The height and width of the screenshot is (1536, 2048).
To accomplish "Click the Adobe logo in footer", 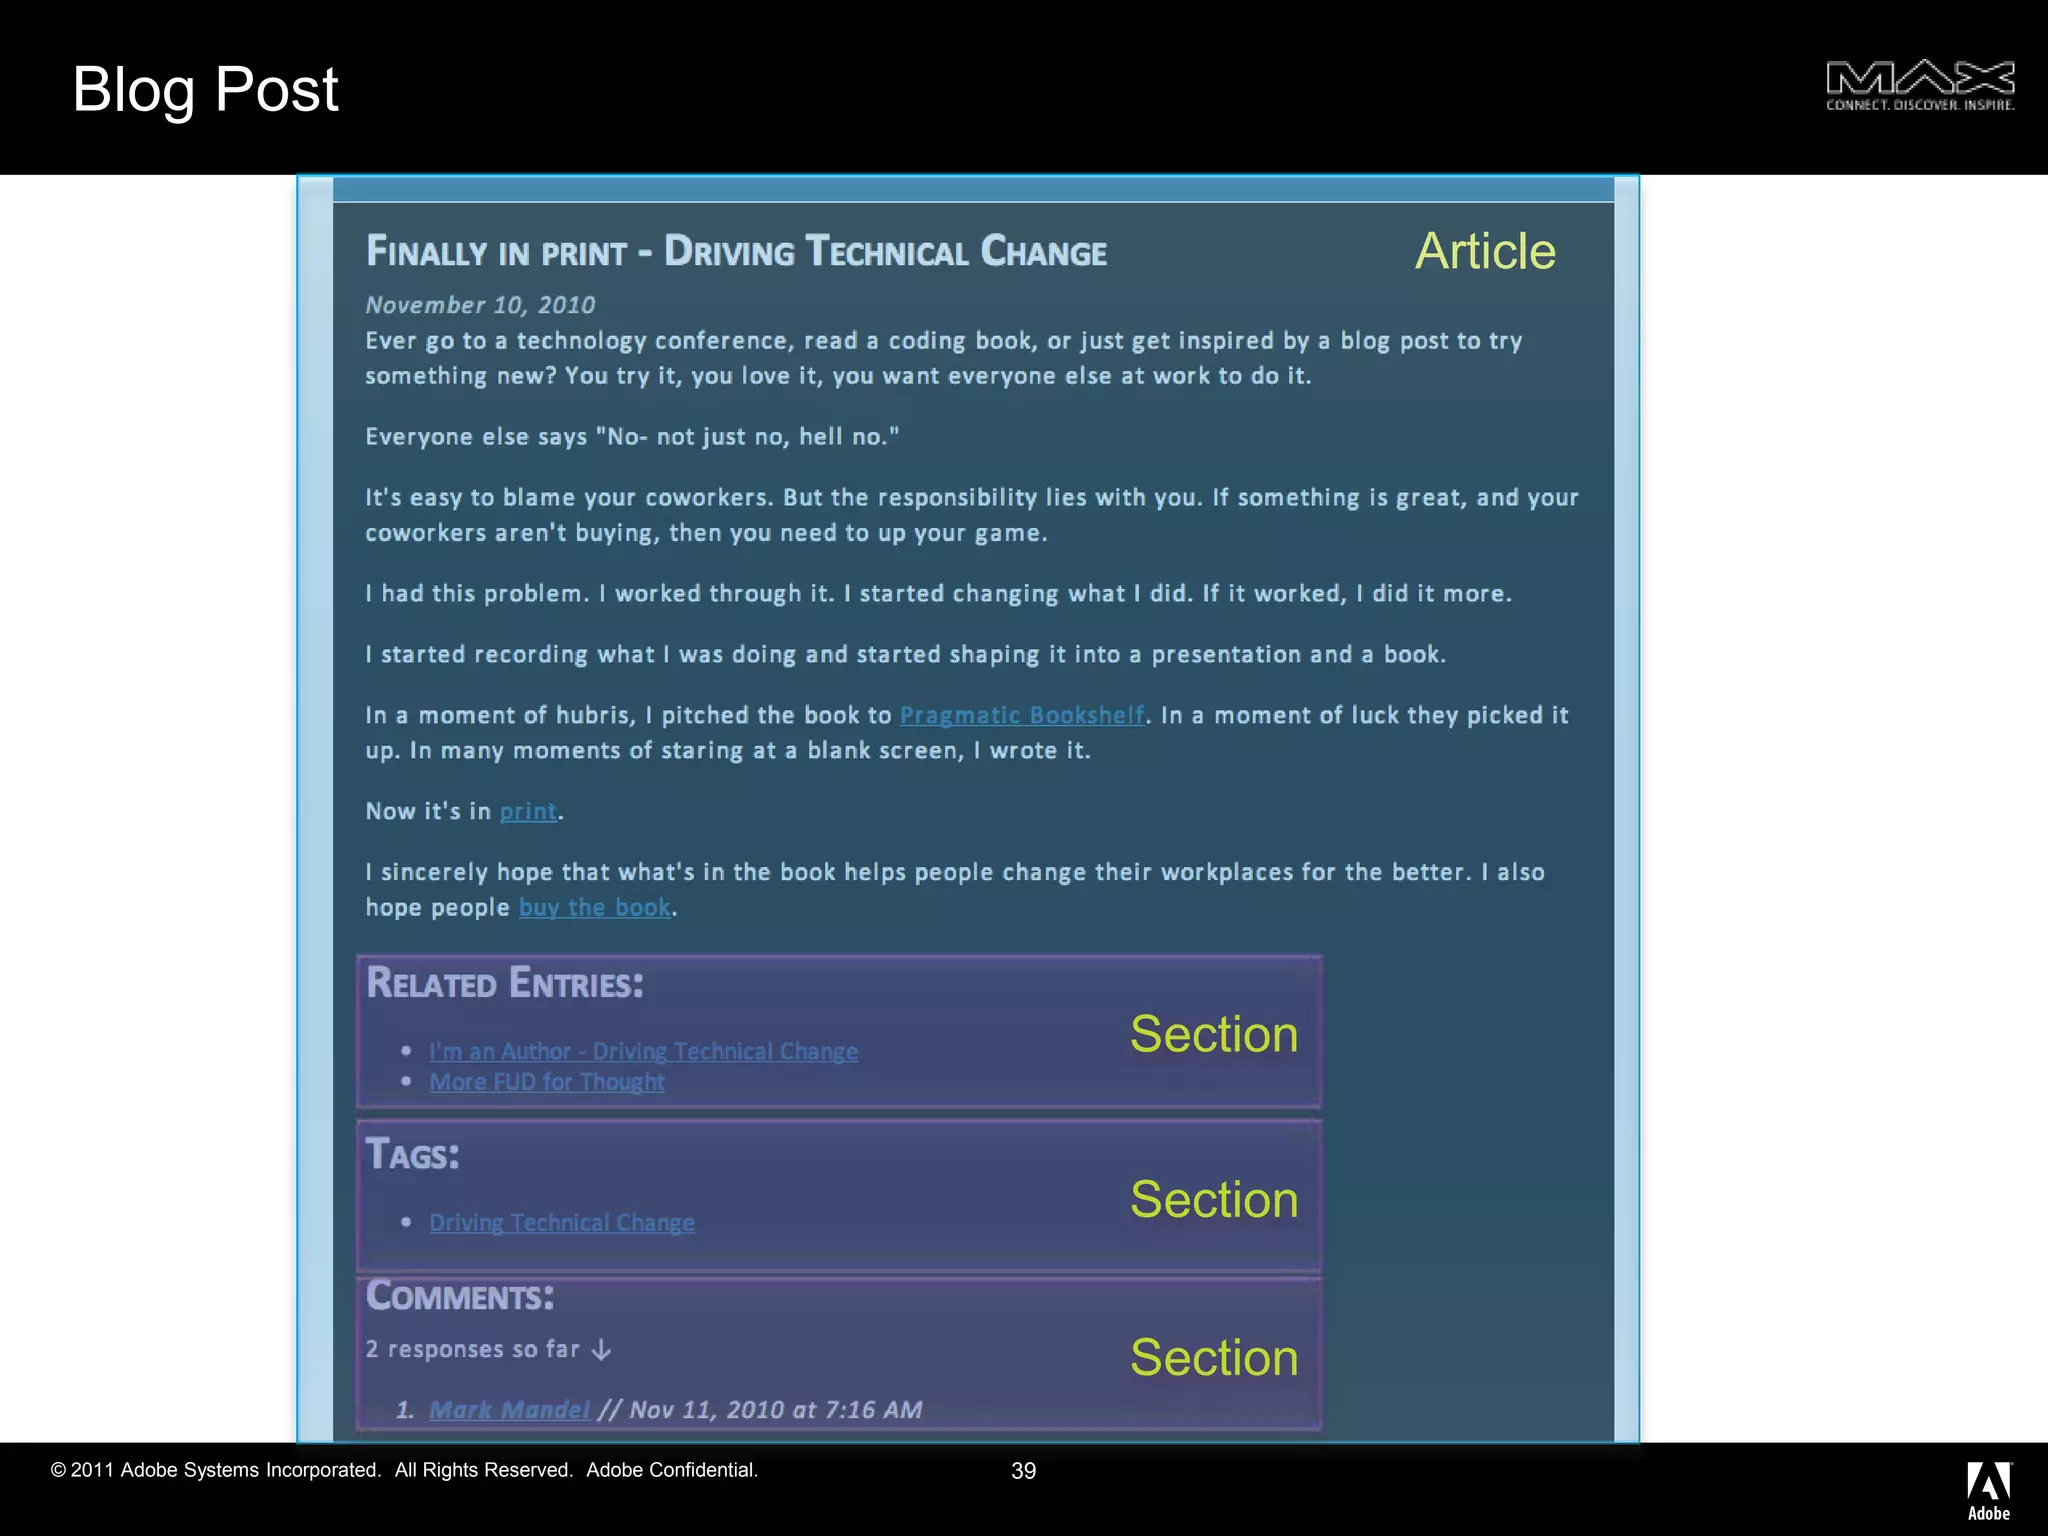I will [x=1988, y=1489].
